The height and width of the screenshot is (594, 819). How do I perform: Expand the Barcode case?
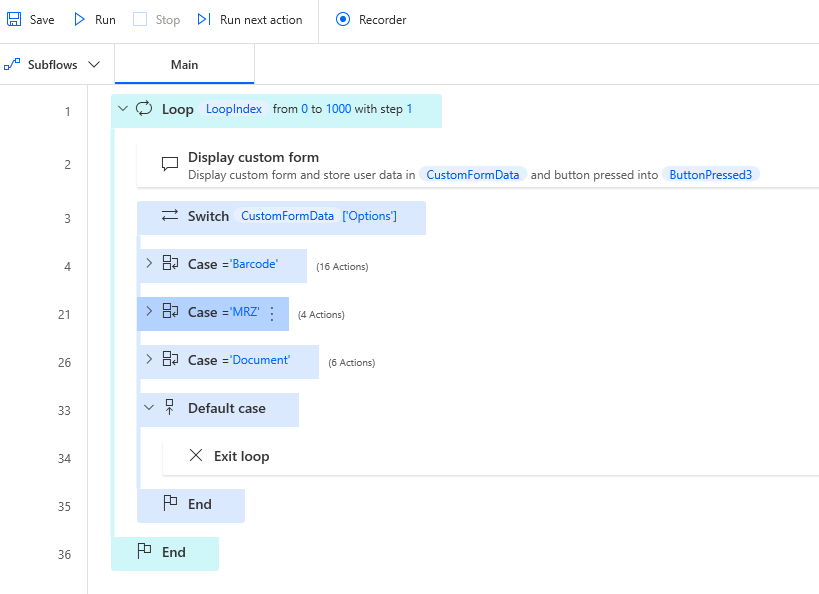click(x=149, y=264)
